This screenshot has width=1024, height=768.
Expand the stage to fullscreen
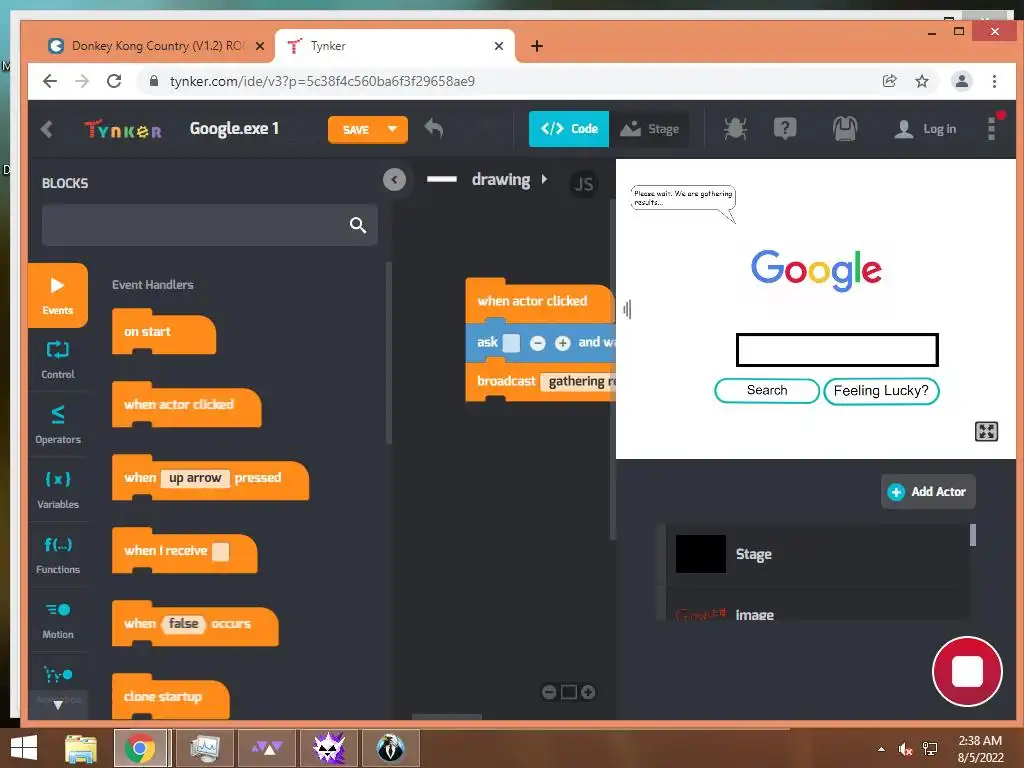tap(986, 432)
